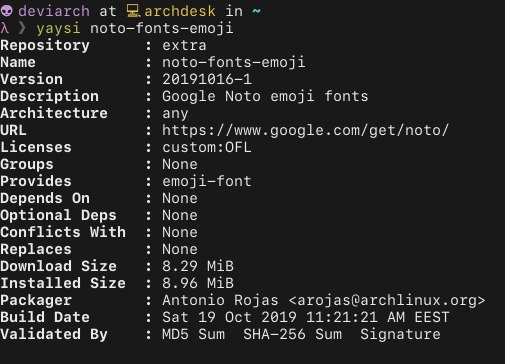Click the 'Architecture' field label
505x364 pixels.
[54, 113]
